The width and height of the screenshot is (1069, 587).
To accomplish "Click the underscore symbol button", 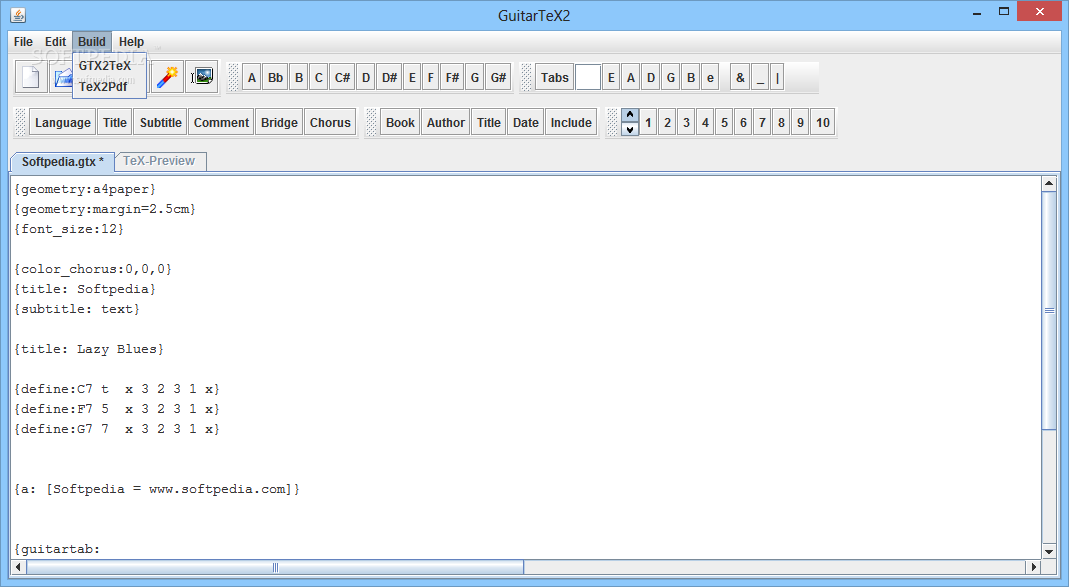I will click(760, 78).
